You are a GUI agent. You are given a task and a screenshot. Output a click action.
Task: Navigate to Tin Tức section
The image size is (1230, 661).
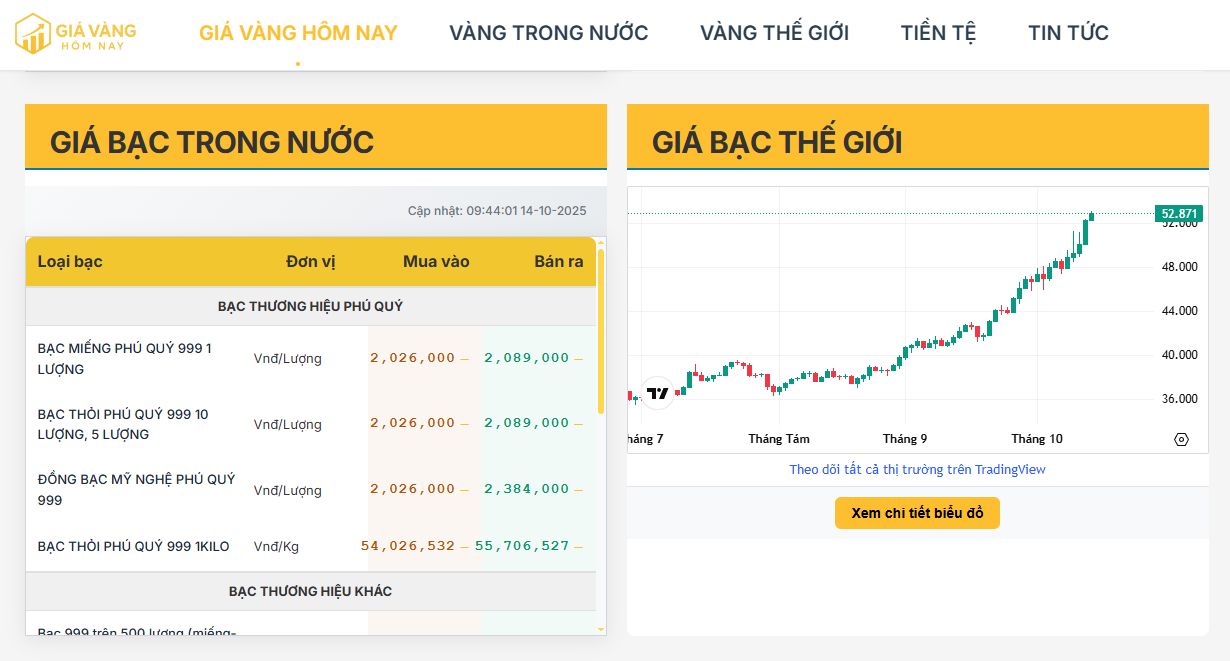(1068, 33)
